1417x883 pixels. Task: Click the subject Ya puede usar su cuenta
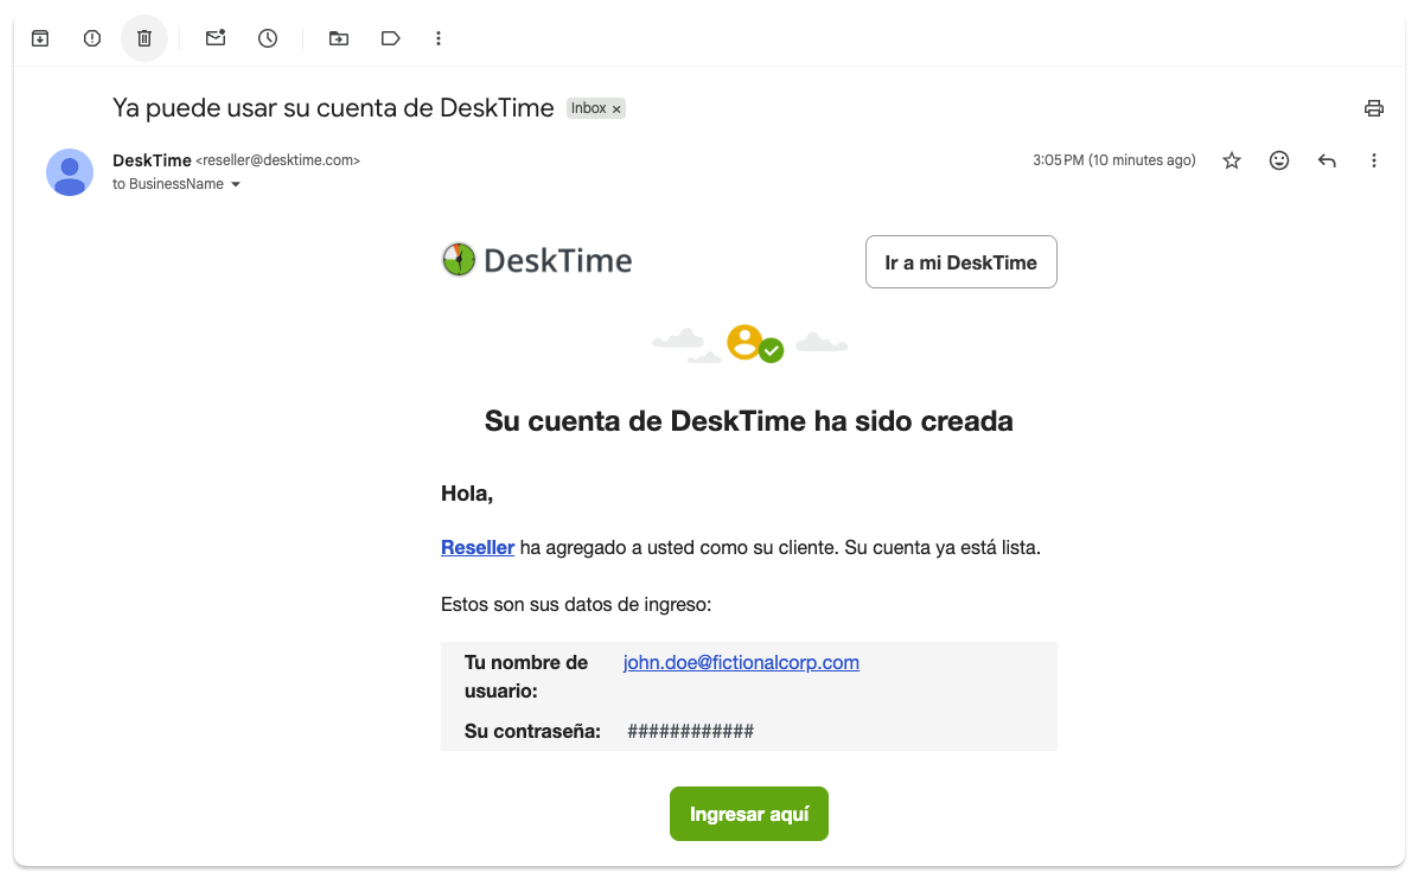[333, 108]
